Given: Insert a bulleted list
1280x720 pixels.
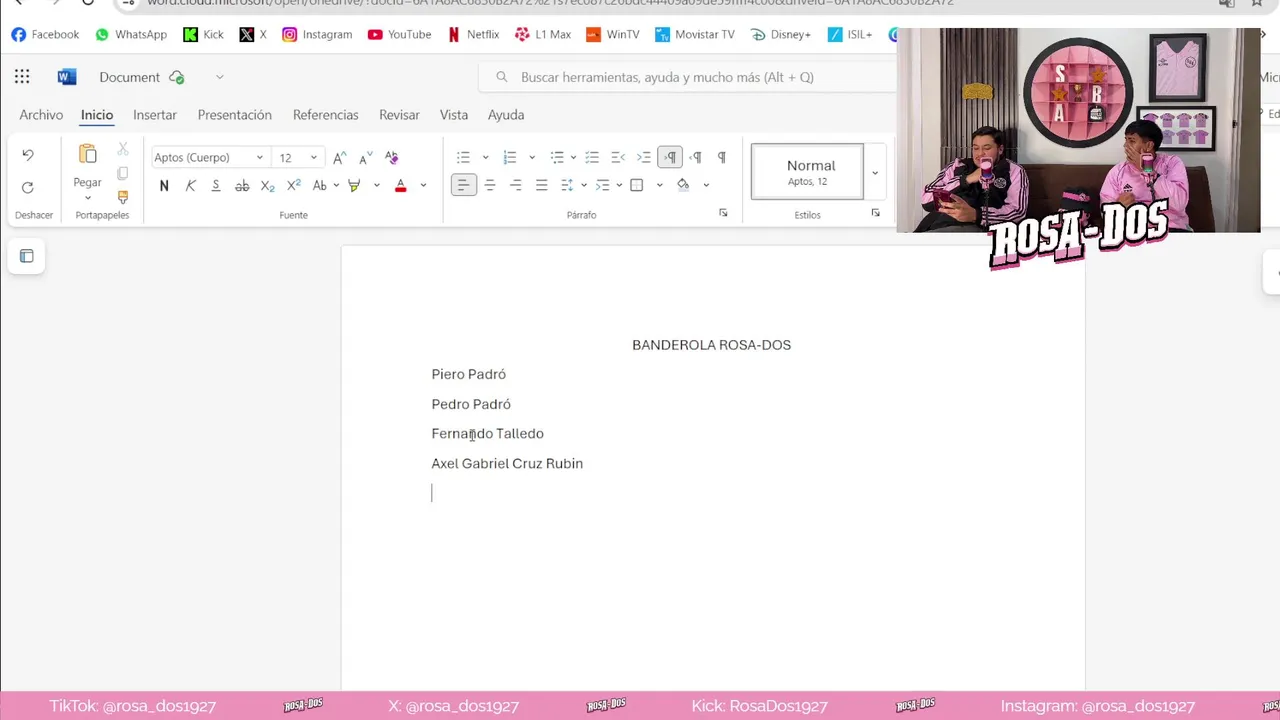Looking at the screenshot, I should pyautogui.click(x=463, y=157).
